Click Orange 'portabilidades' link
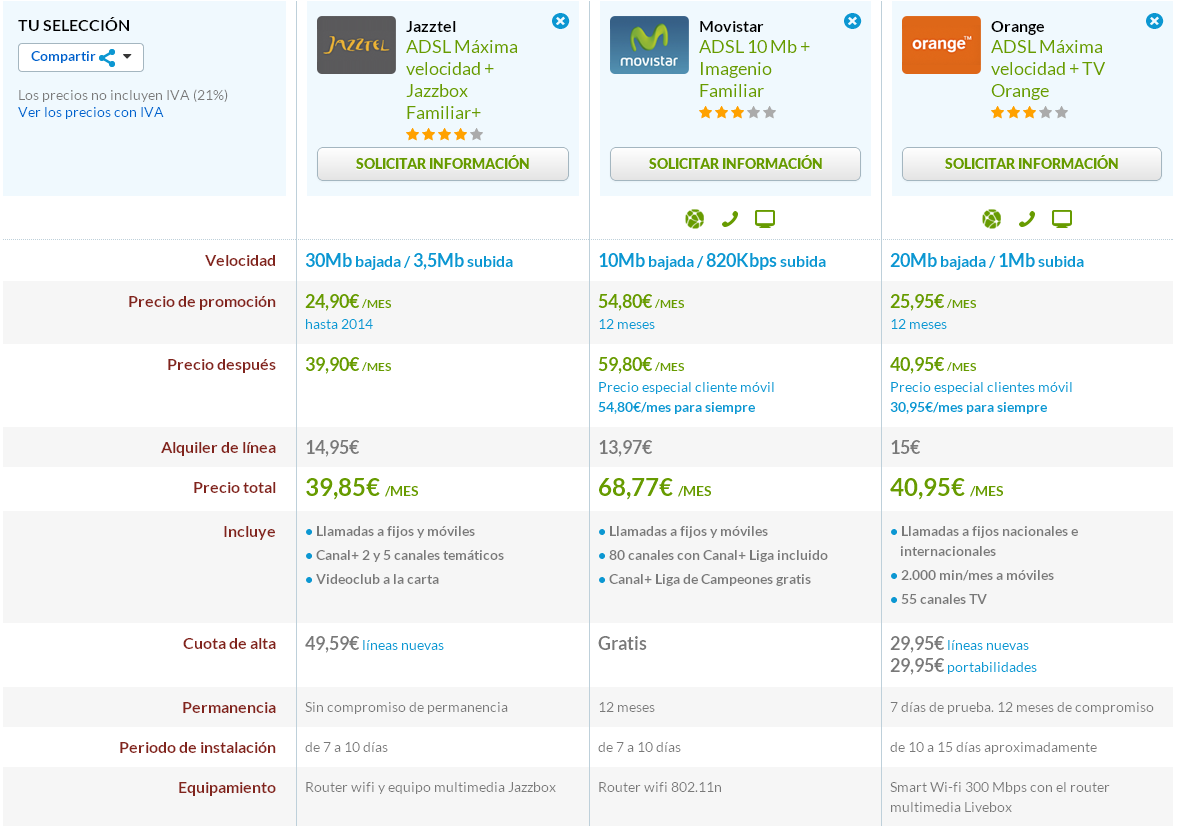This screenshot has width=1177, height=826. point(992,667)
